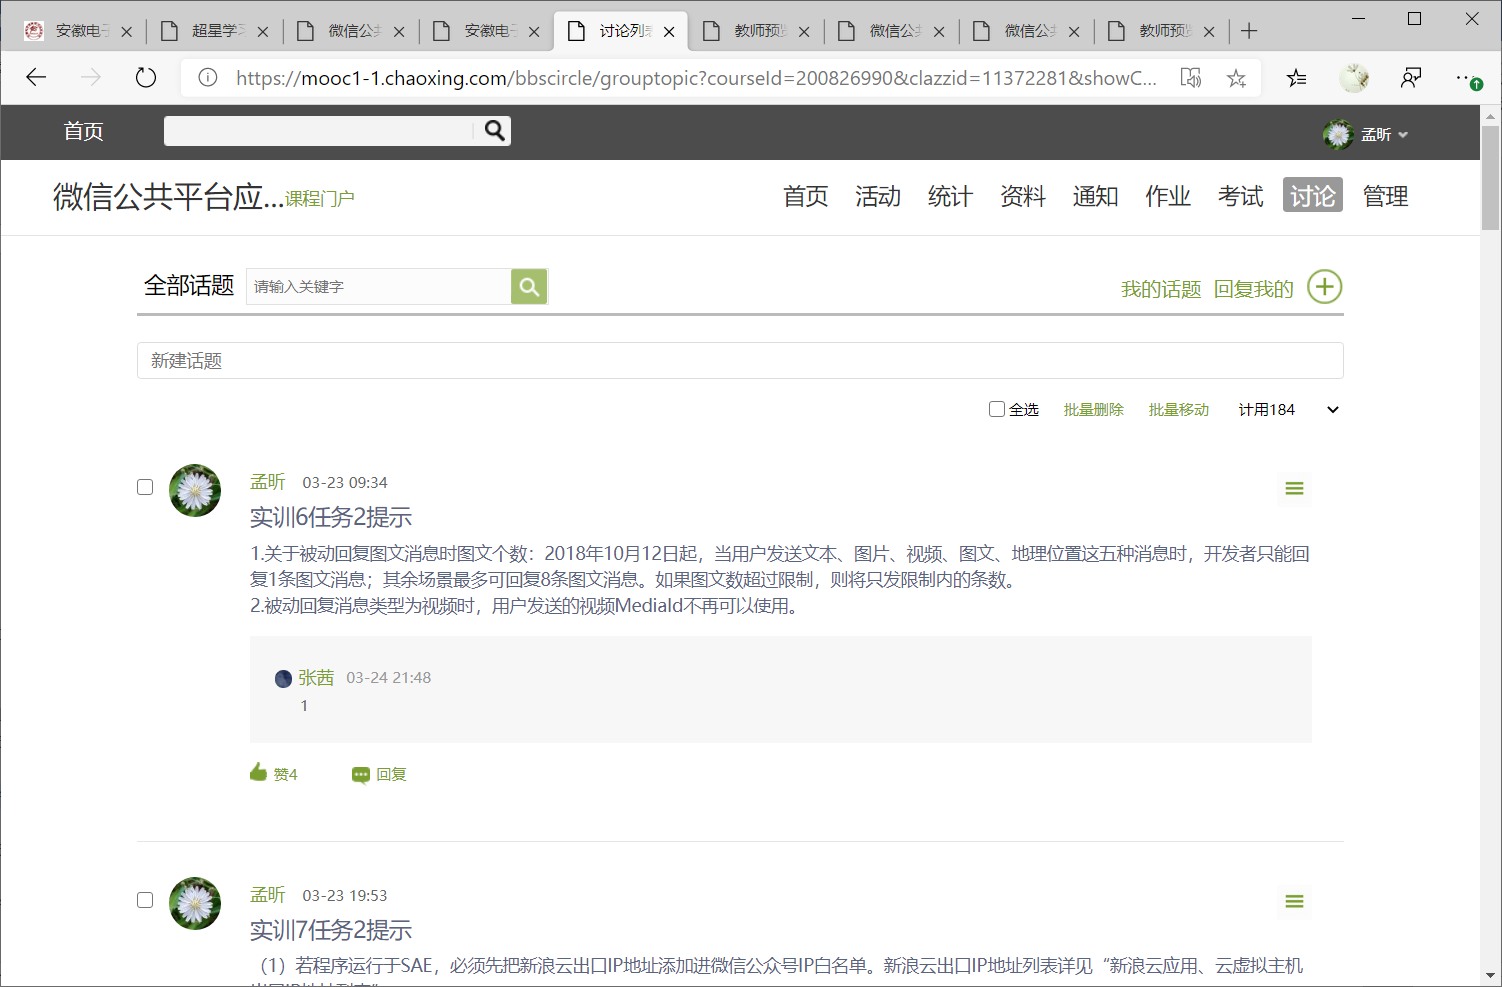Click the thumbs-up 赞 icon

tap(259, 773)
